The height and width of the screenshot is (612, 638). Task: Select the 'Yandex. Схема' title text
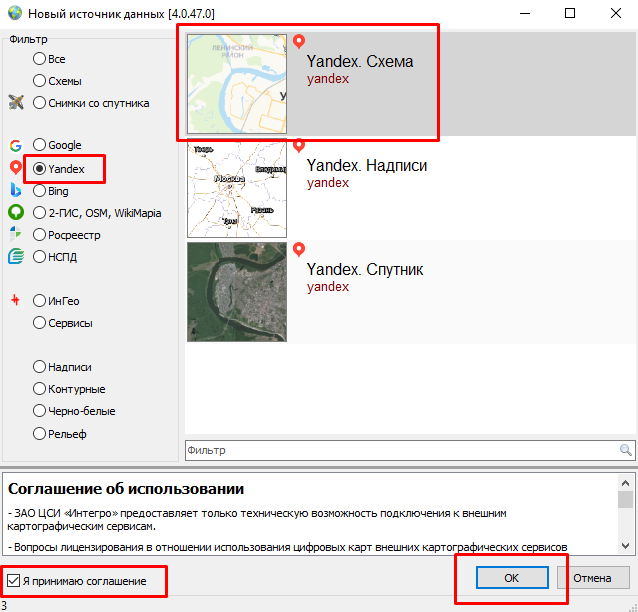(x=360, y=61)
